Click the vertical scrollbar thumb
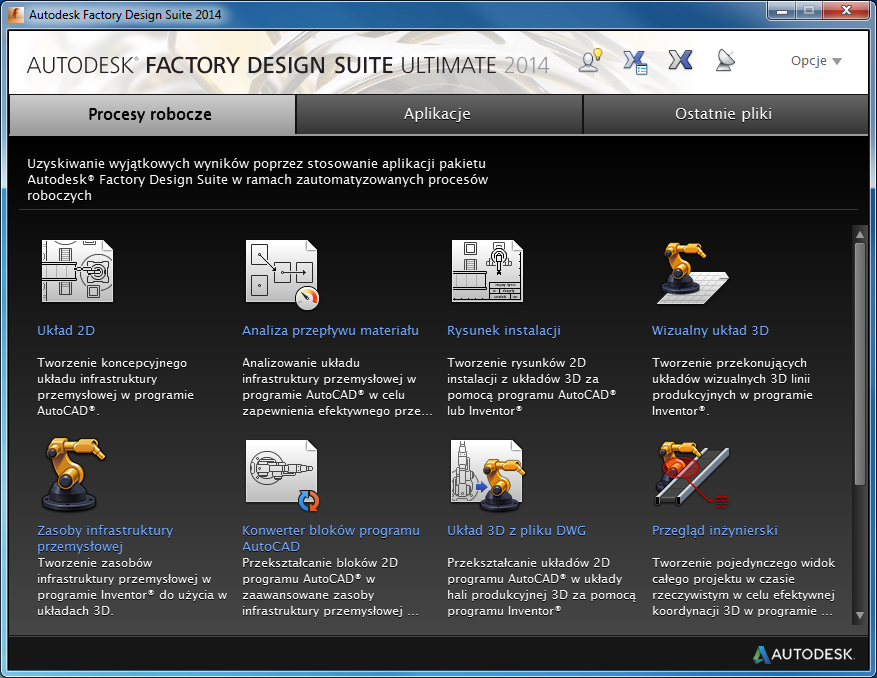 860,364
